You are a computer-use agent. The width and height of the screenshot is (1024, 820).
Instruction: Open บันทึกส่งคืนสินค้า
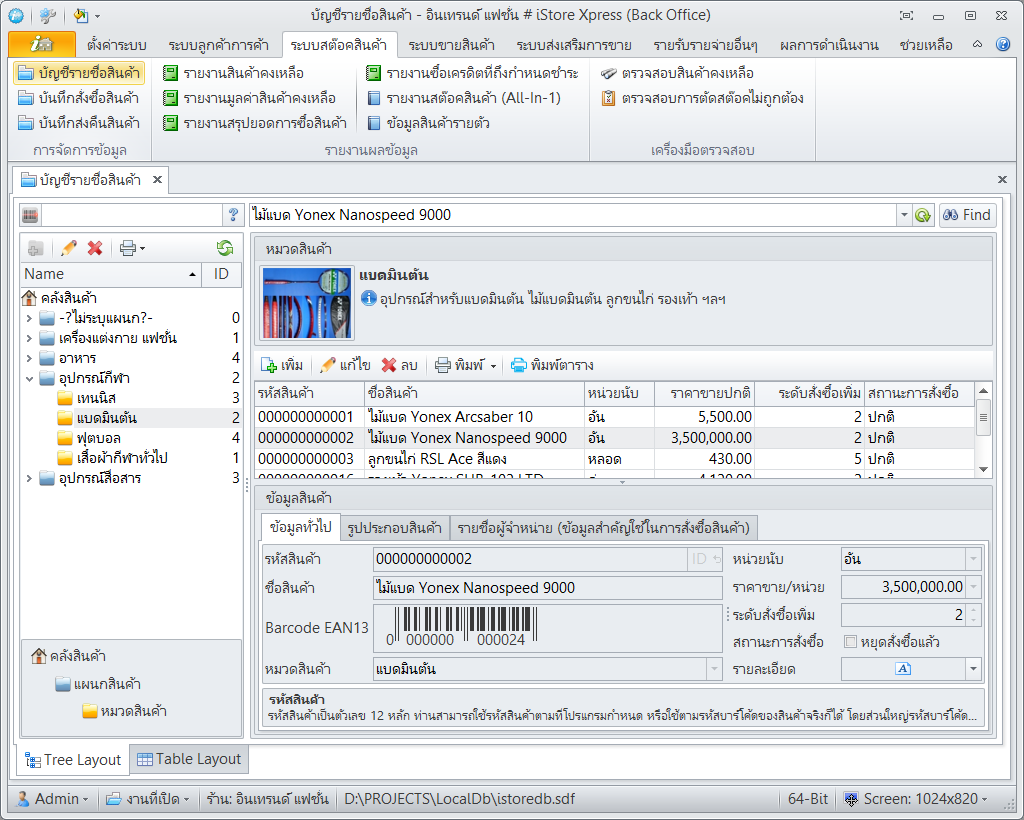click(x=78, y=123)
